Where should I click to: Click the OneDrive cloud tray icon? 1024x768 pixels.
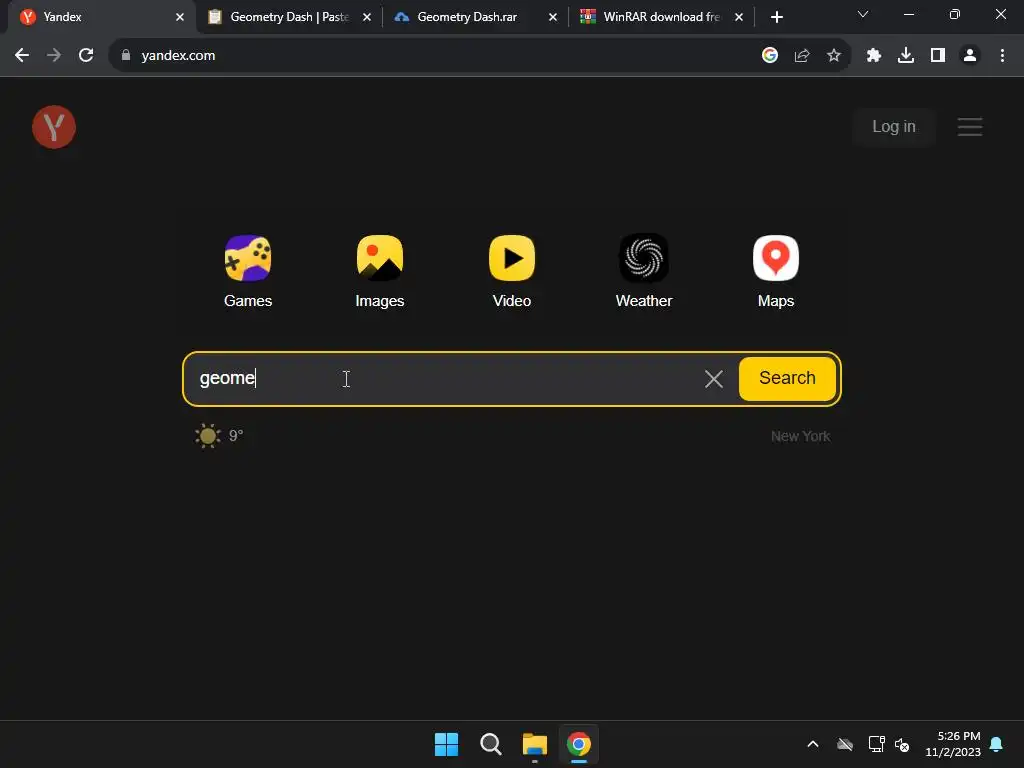pos(845,744)
